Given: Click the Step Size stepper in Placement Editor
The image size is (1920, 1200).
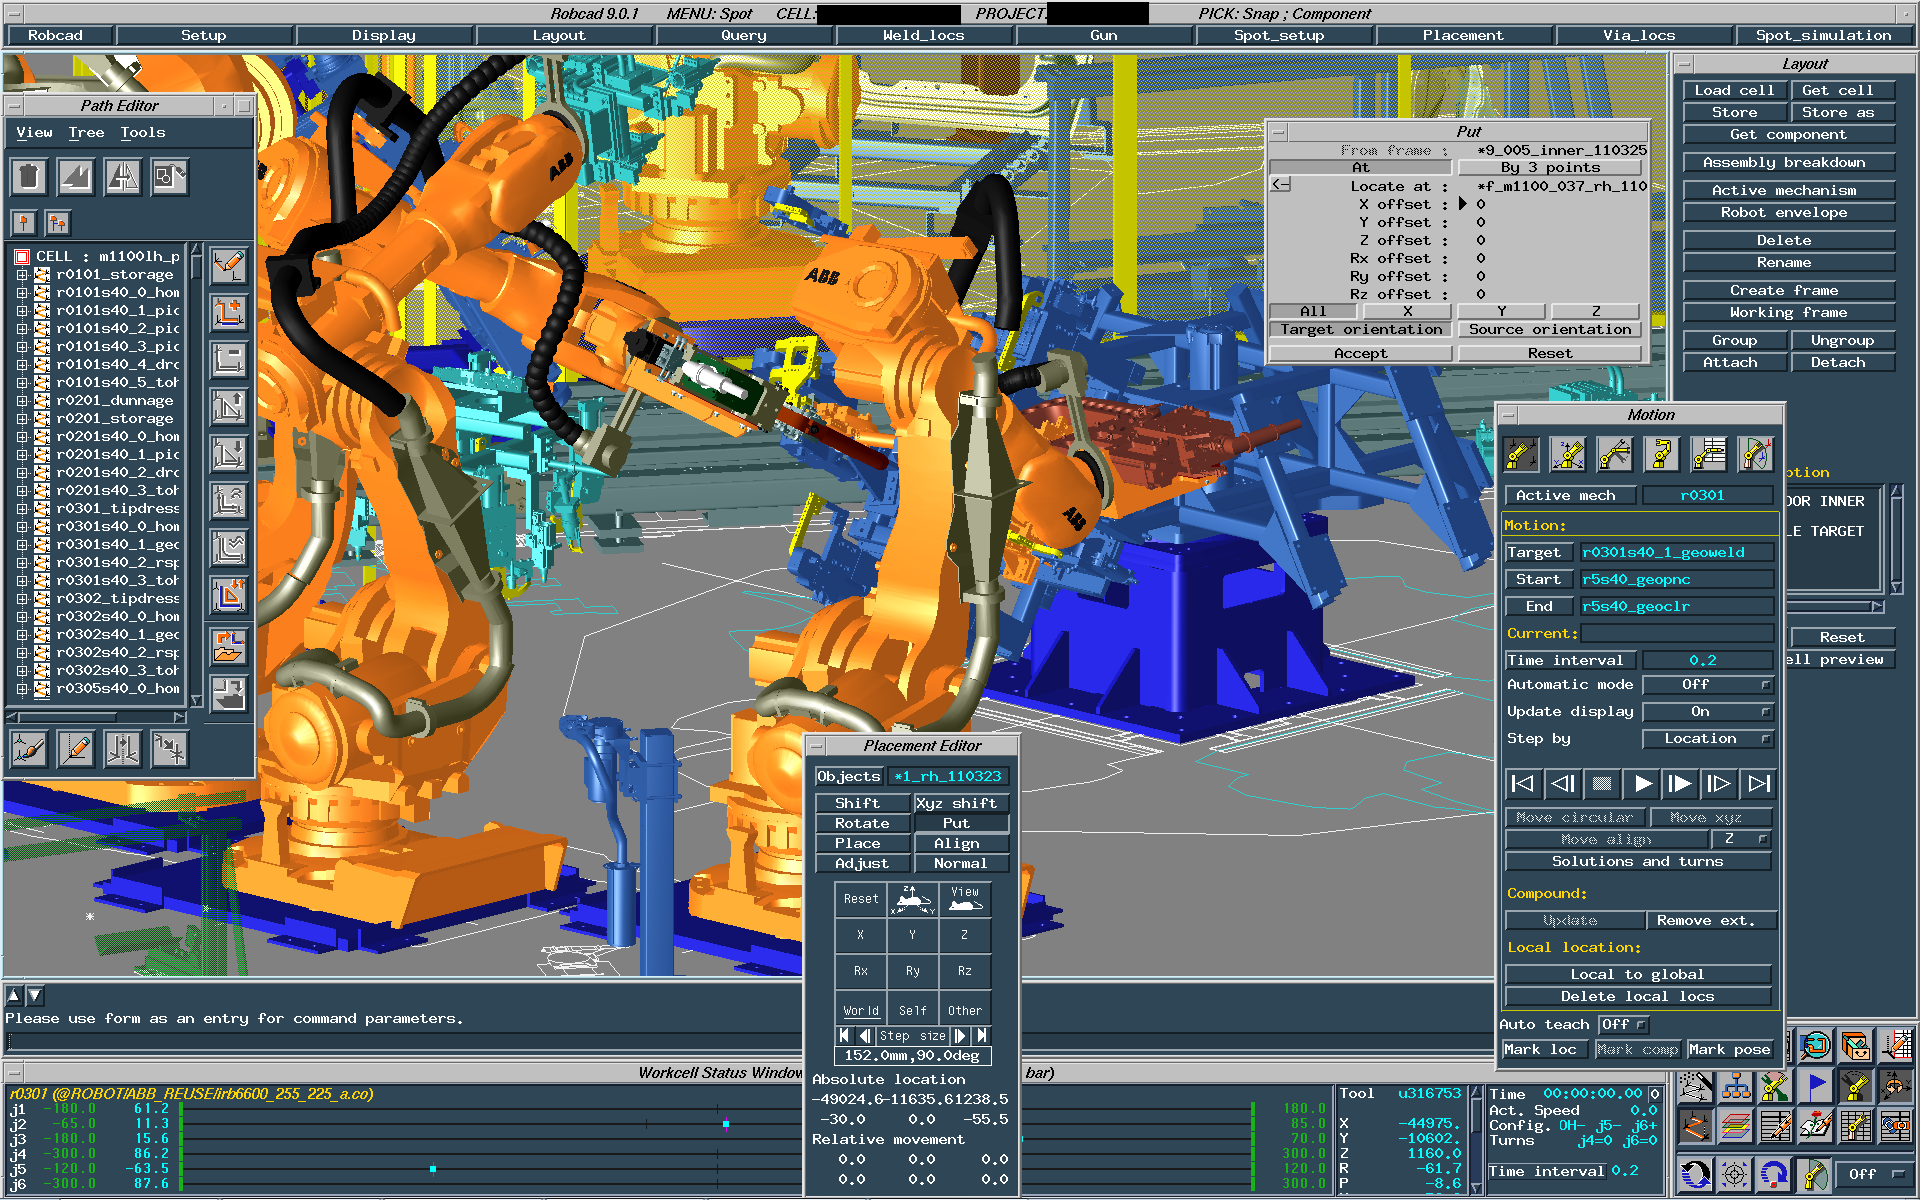Looking at the screenshot, I should tap(912, 1035).
